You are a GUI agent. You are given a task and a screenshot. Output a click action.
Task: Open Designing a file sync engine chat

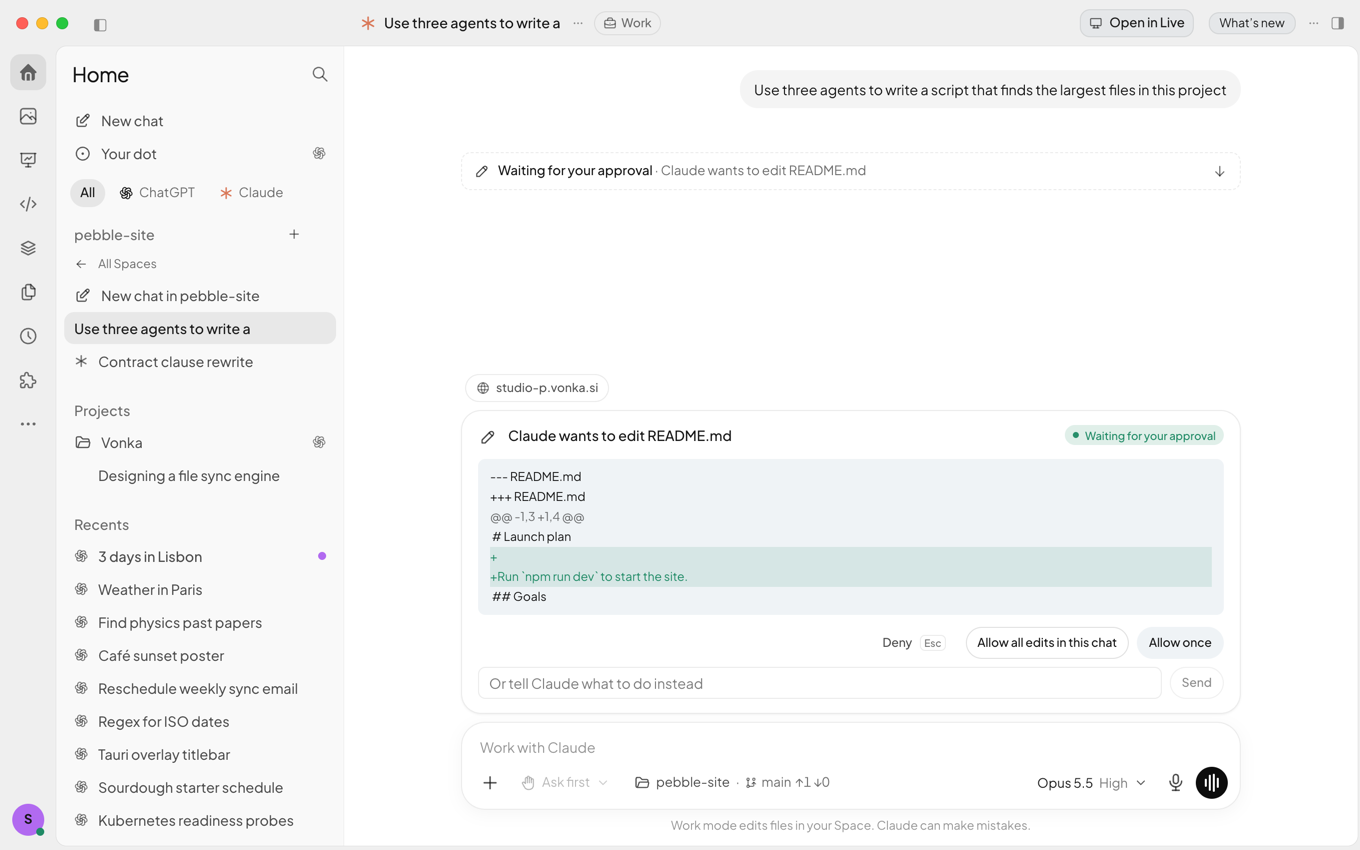pyautogui.click(x=200, y=476)
